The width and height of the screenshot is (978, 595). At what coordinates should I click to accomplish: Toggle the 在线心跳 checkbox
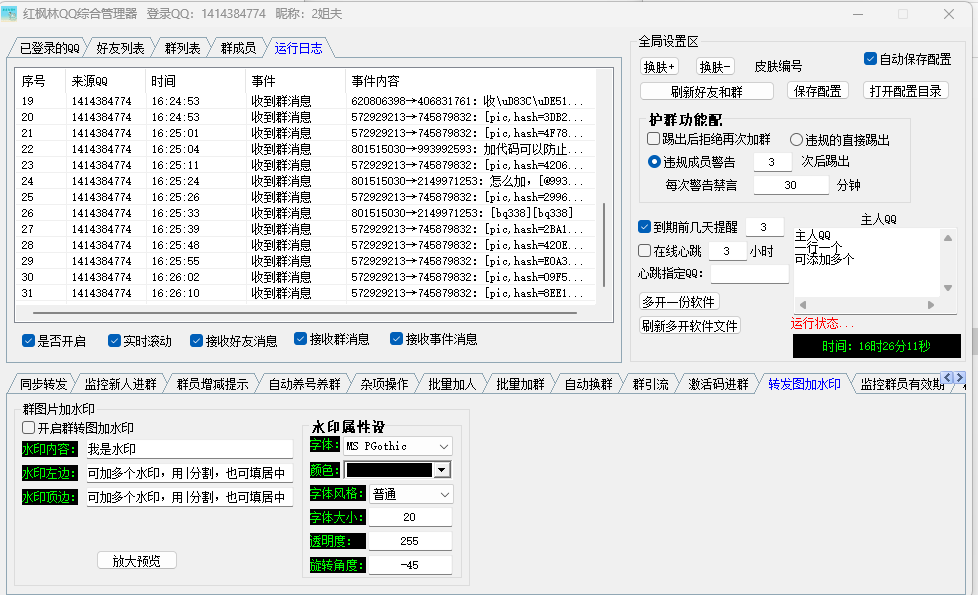point(645,251)
